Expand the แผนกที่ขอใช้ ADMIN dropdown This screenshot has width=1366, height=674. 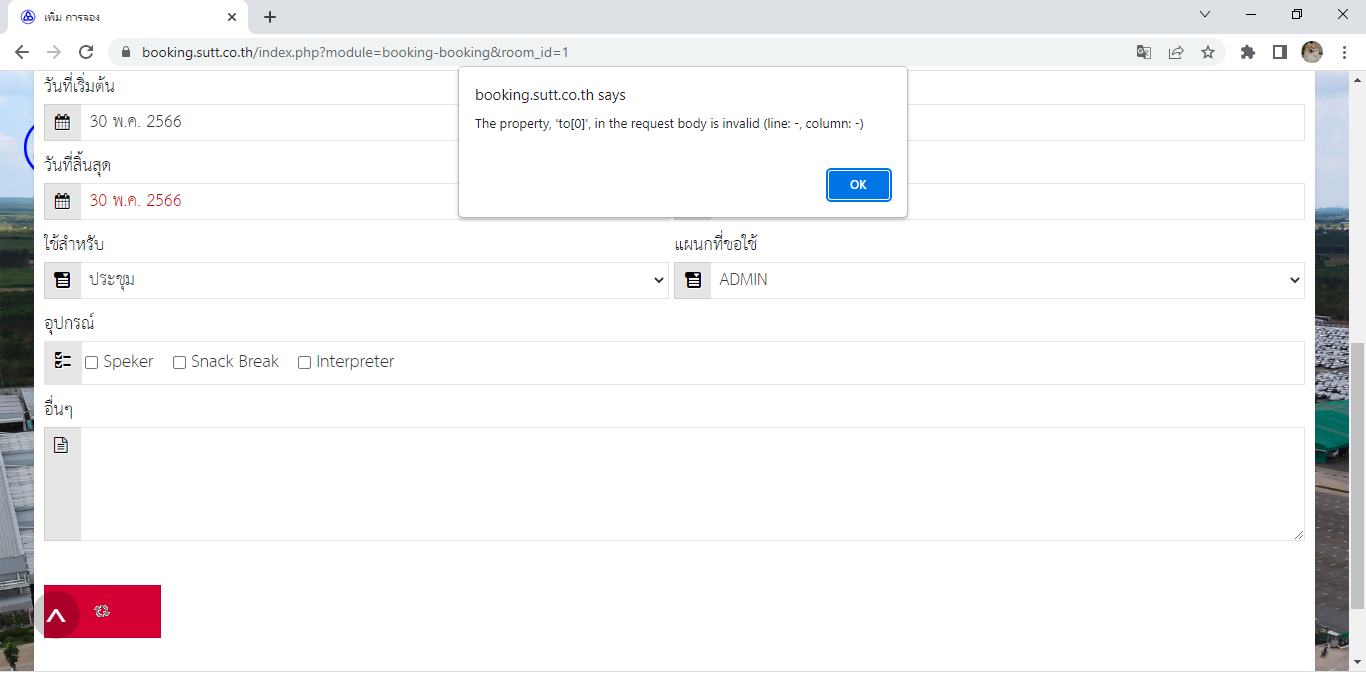[1007, 280]
